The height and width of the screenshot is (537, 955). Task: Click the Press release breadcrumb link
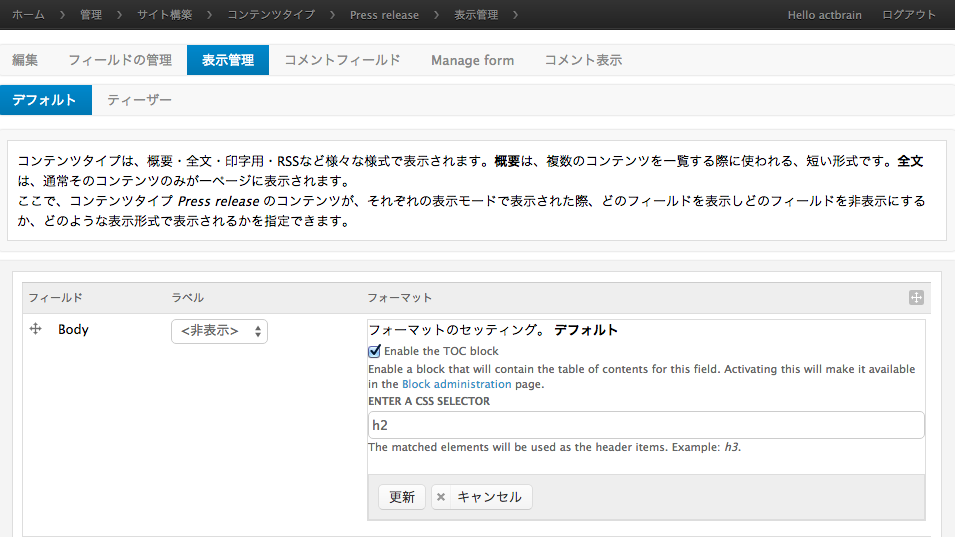pyautogui.click(x=384, y=15)
